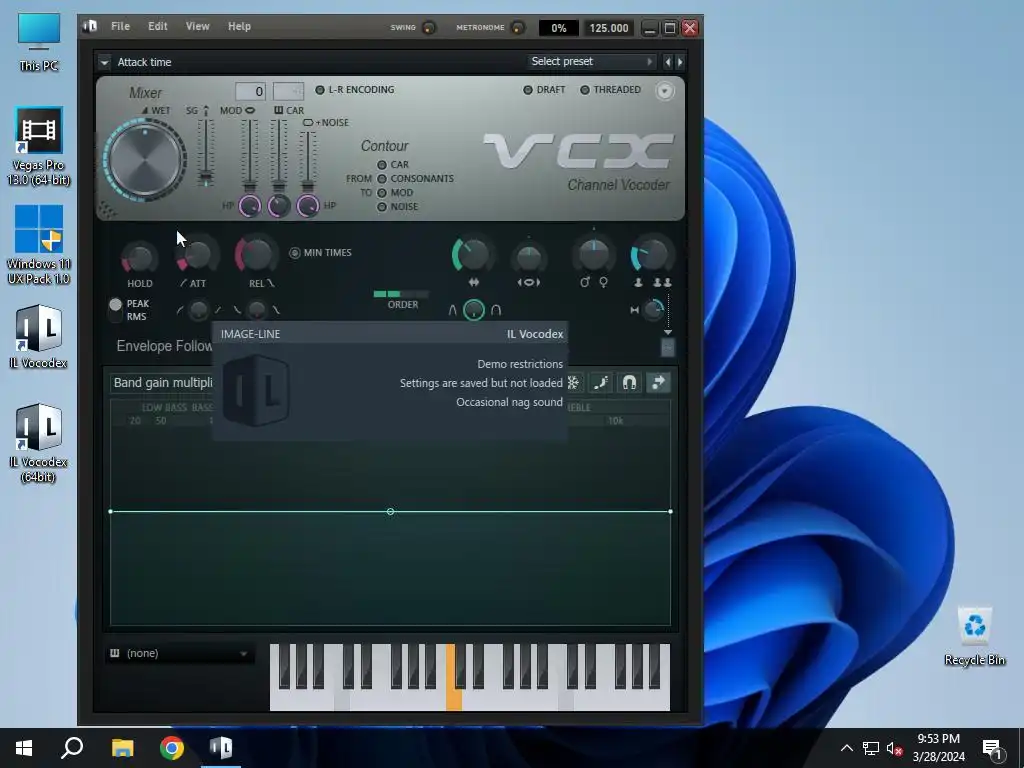Screen dimensions: 1024x768
Task: Click the large WET mixer knob
Action: pos(145,159)
